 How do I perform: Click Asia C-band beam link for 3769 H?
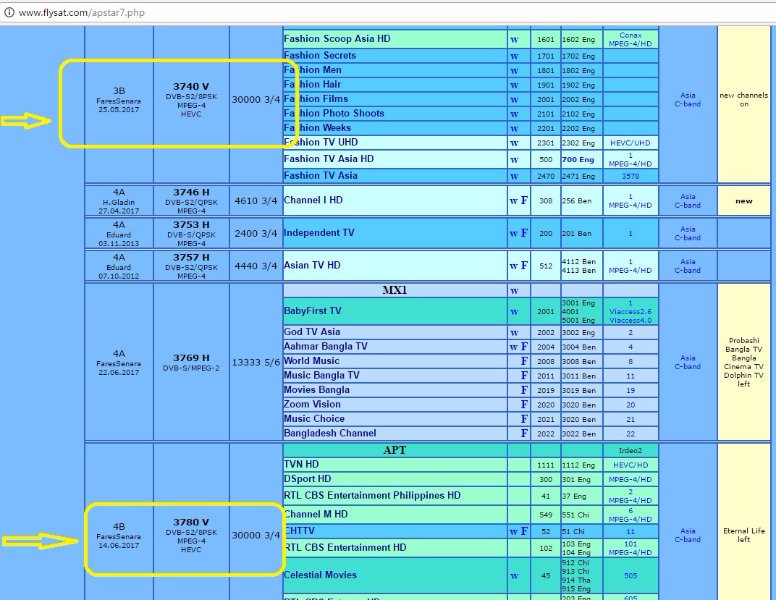pos(687,362)
